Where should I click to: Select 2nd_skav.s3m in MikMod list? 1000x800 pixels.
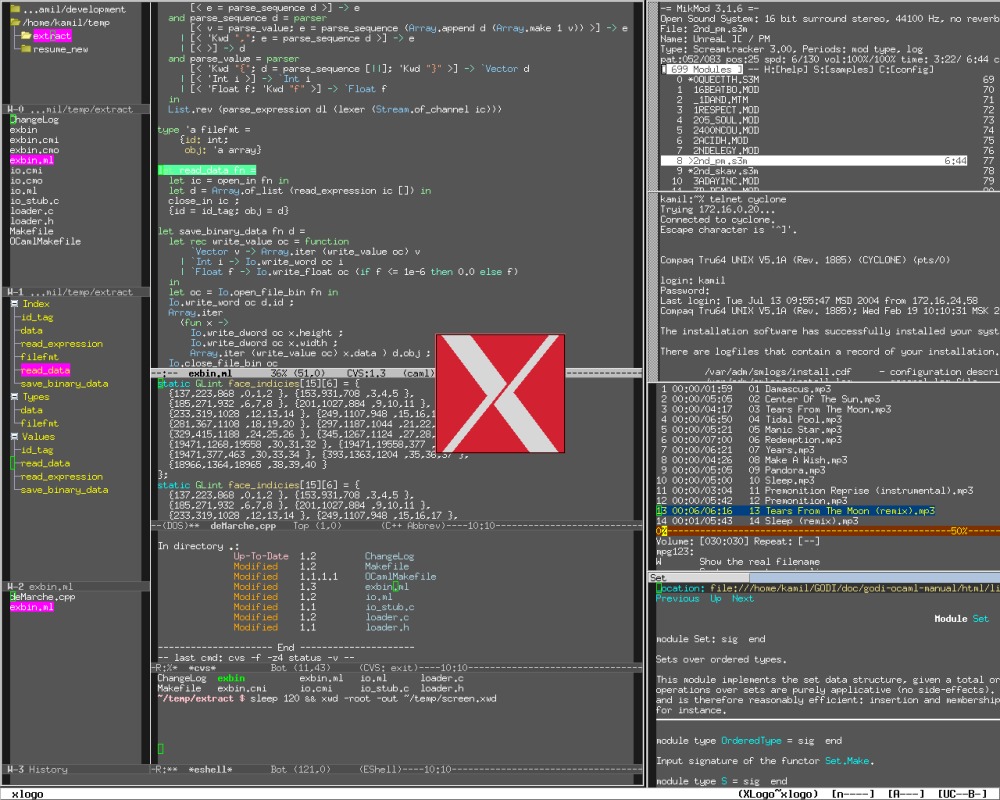724,171
